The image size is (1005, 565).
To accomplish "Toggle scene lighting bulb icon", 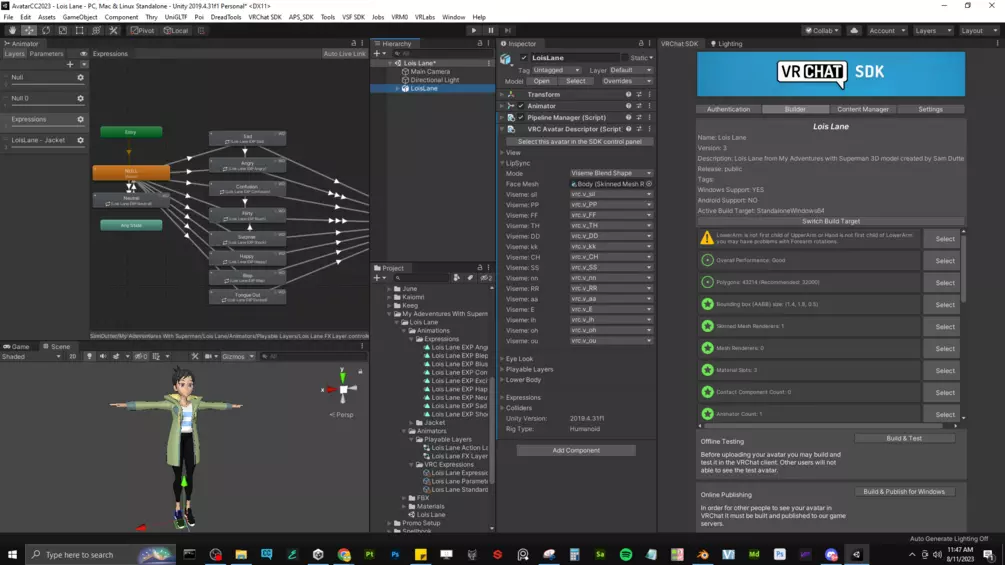I will [89, 357].
